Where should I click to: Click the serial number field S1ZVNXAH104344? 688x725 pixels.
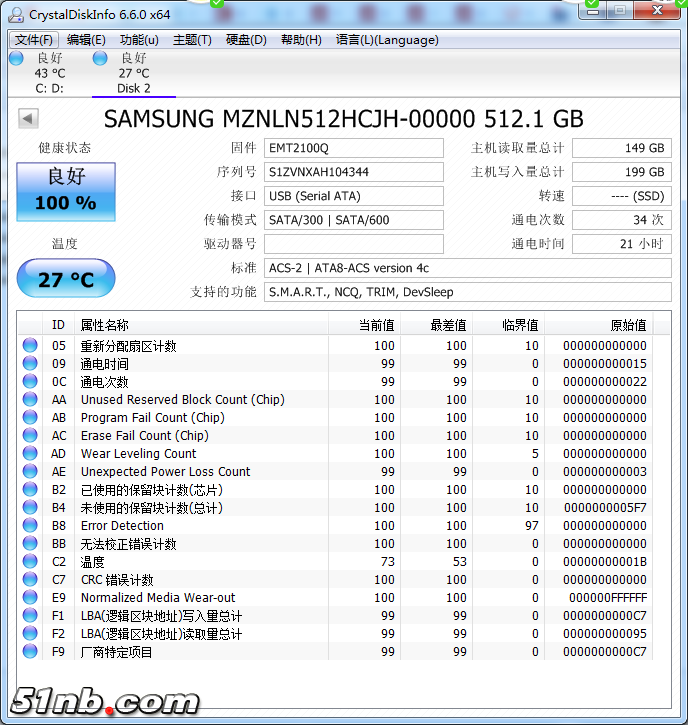[x=353, y=172]
